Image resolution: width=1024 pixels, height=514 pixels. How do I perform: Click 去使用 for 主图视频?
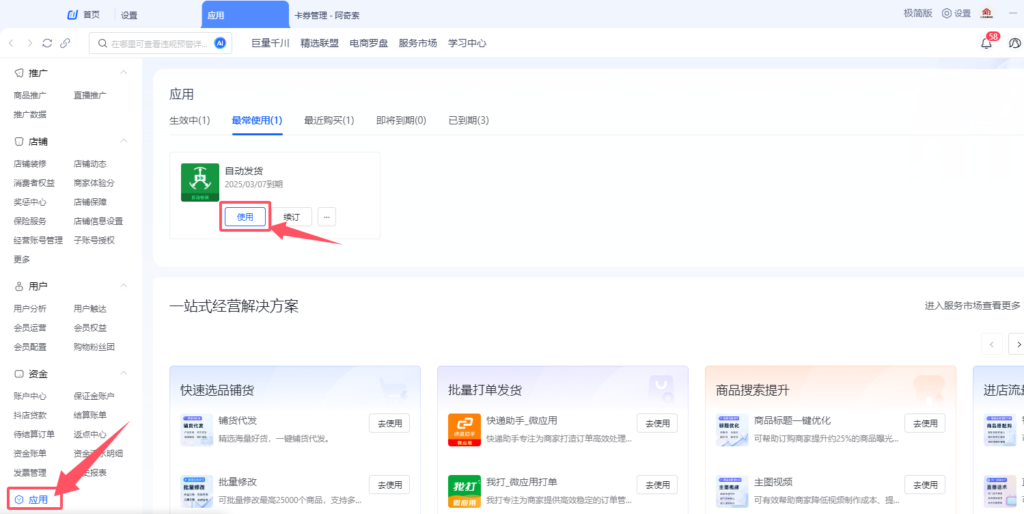[925, 485]
